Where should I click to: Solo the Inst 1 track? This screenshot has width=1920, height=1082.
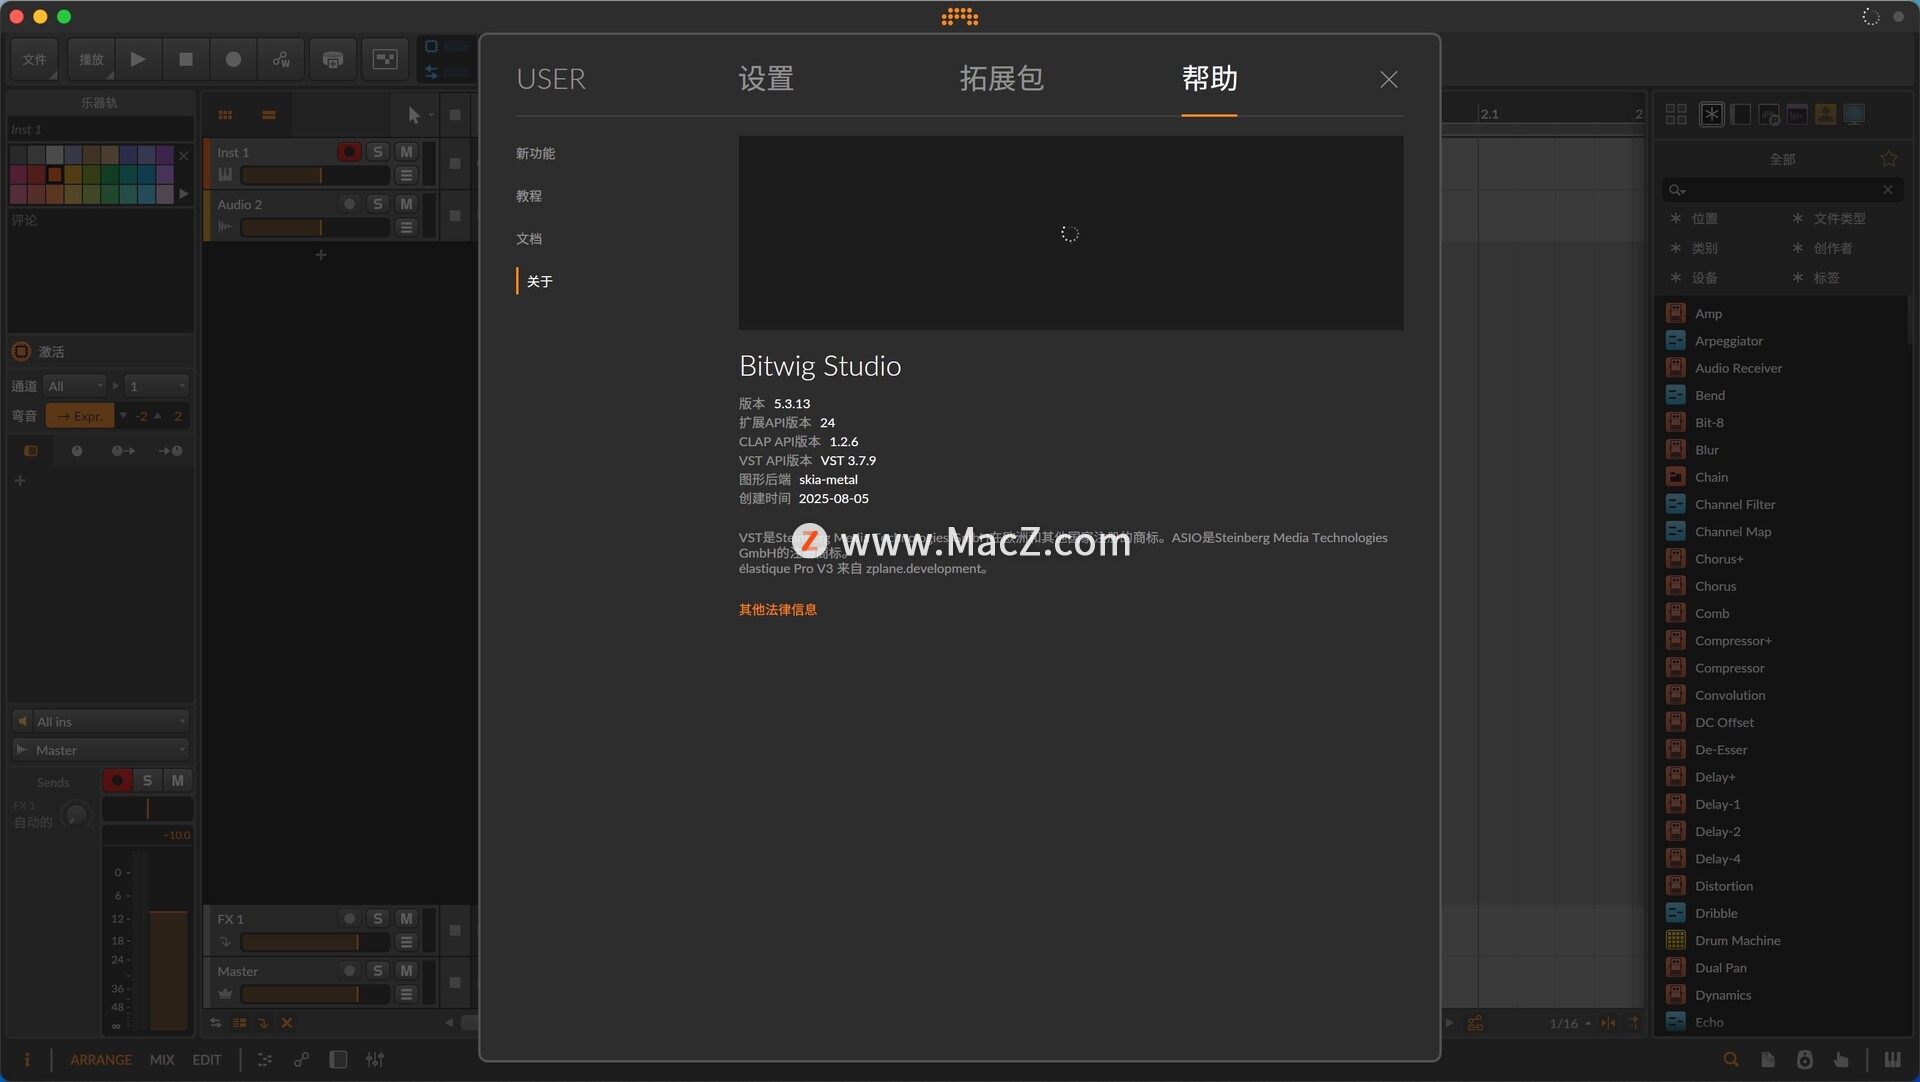click(x=377, y=152)
